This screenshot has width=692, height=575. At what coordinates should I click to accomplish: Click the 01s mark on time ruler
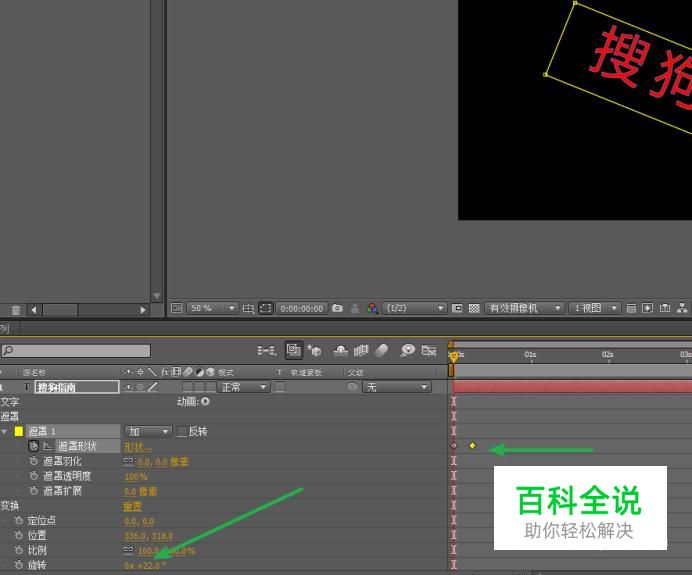530,355
